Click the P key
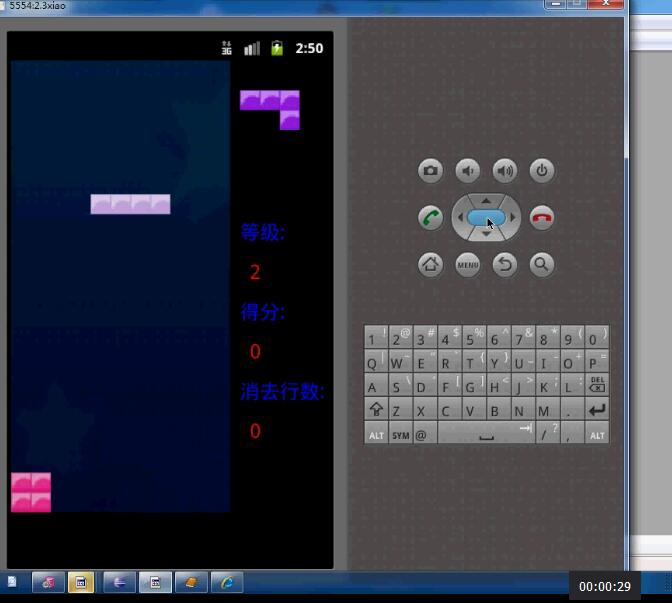 click(x=597, y=361)
